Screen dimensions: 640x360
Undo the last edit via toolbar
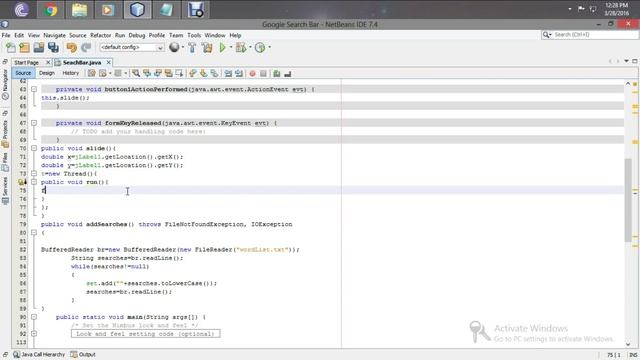coord(72,47)
